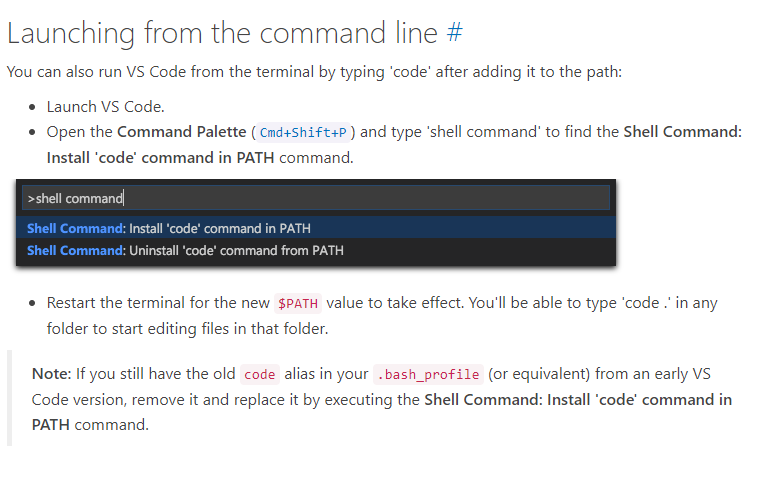Click the 'code .' text in last bullet
The image size is (760, 486).
tap(652, 303)
